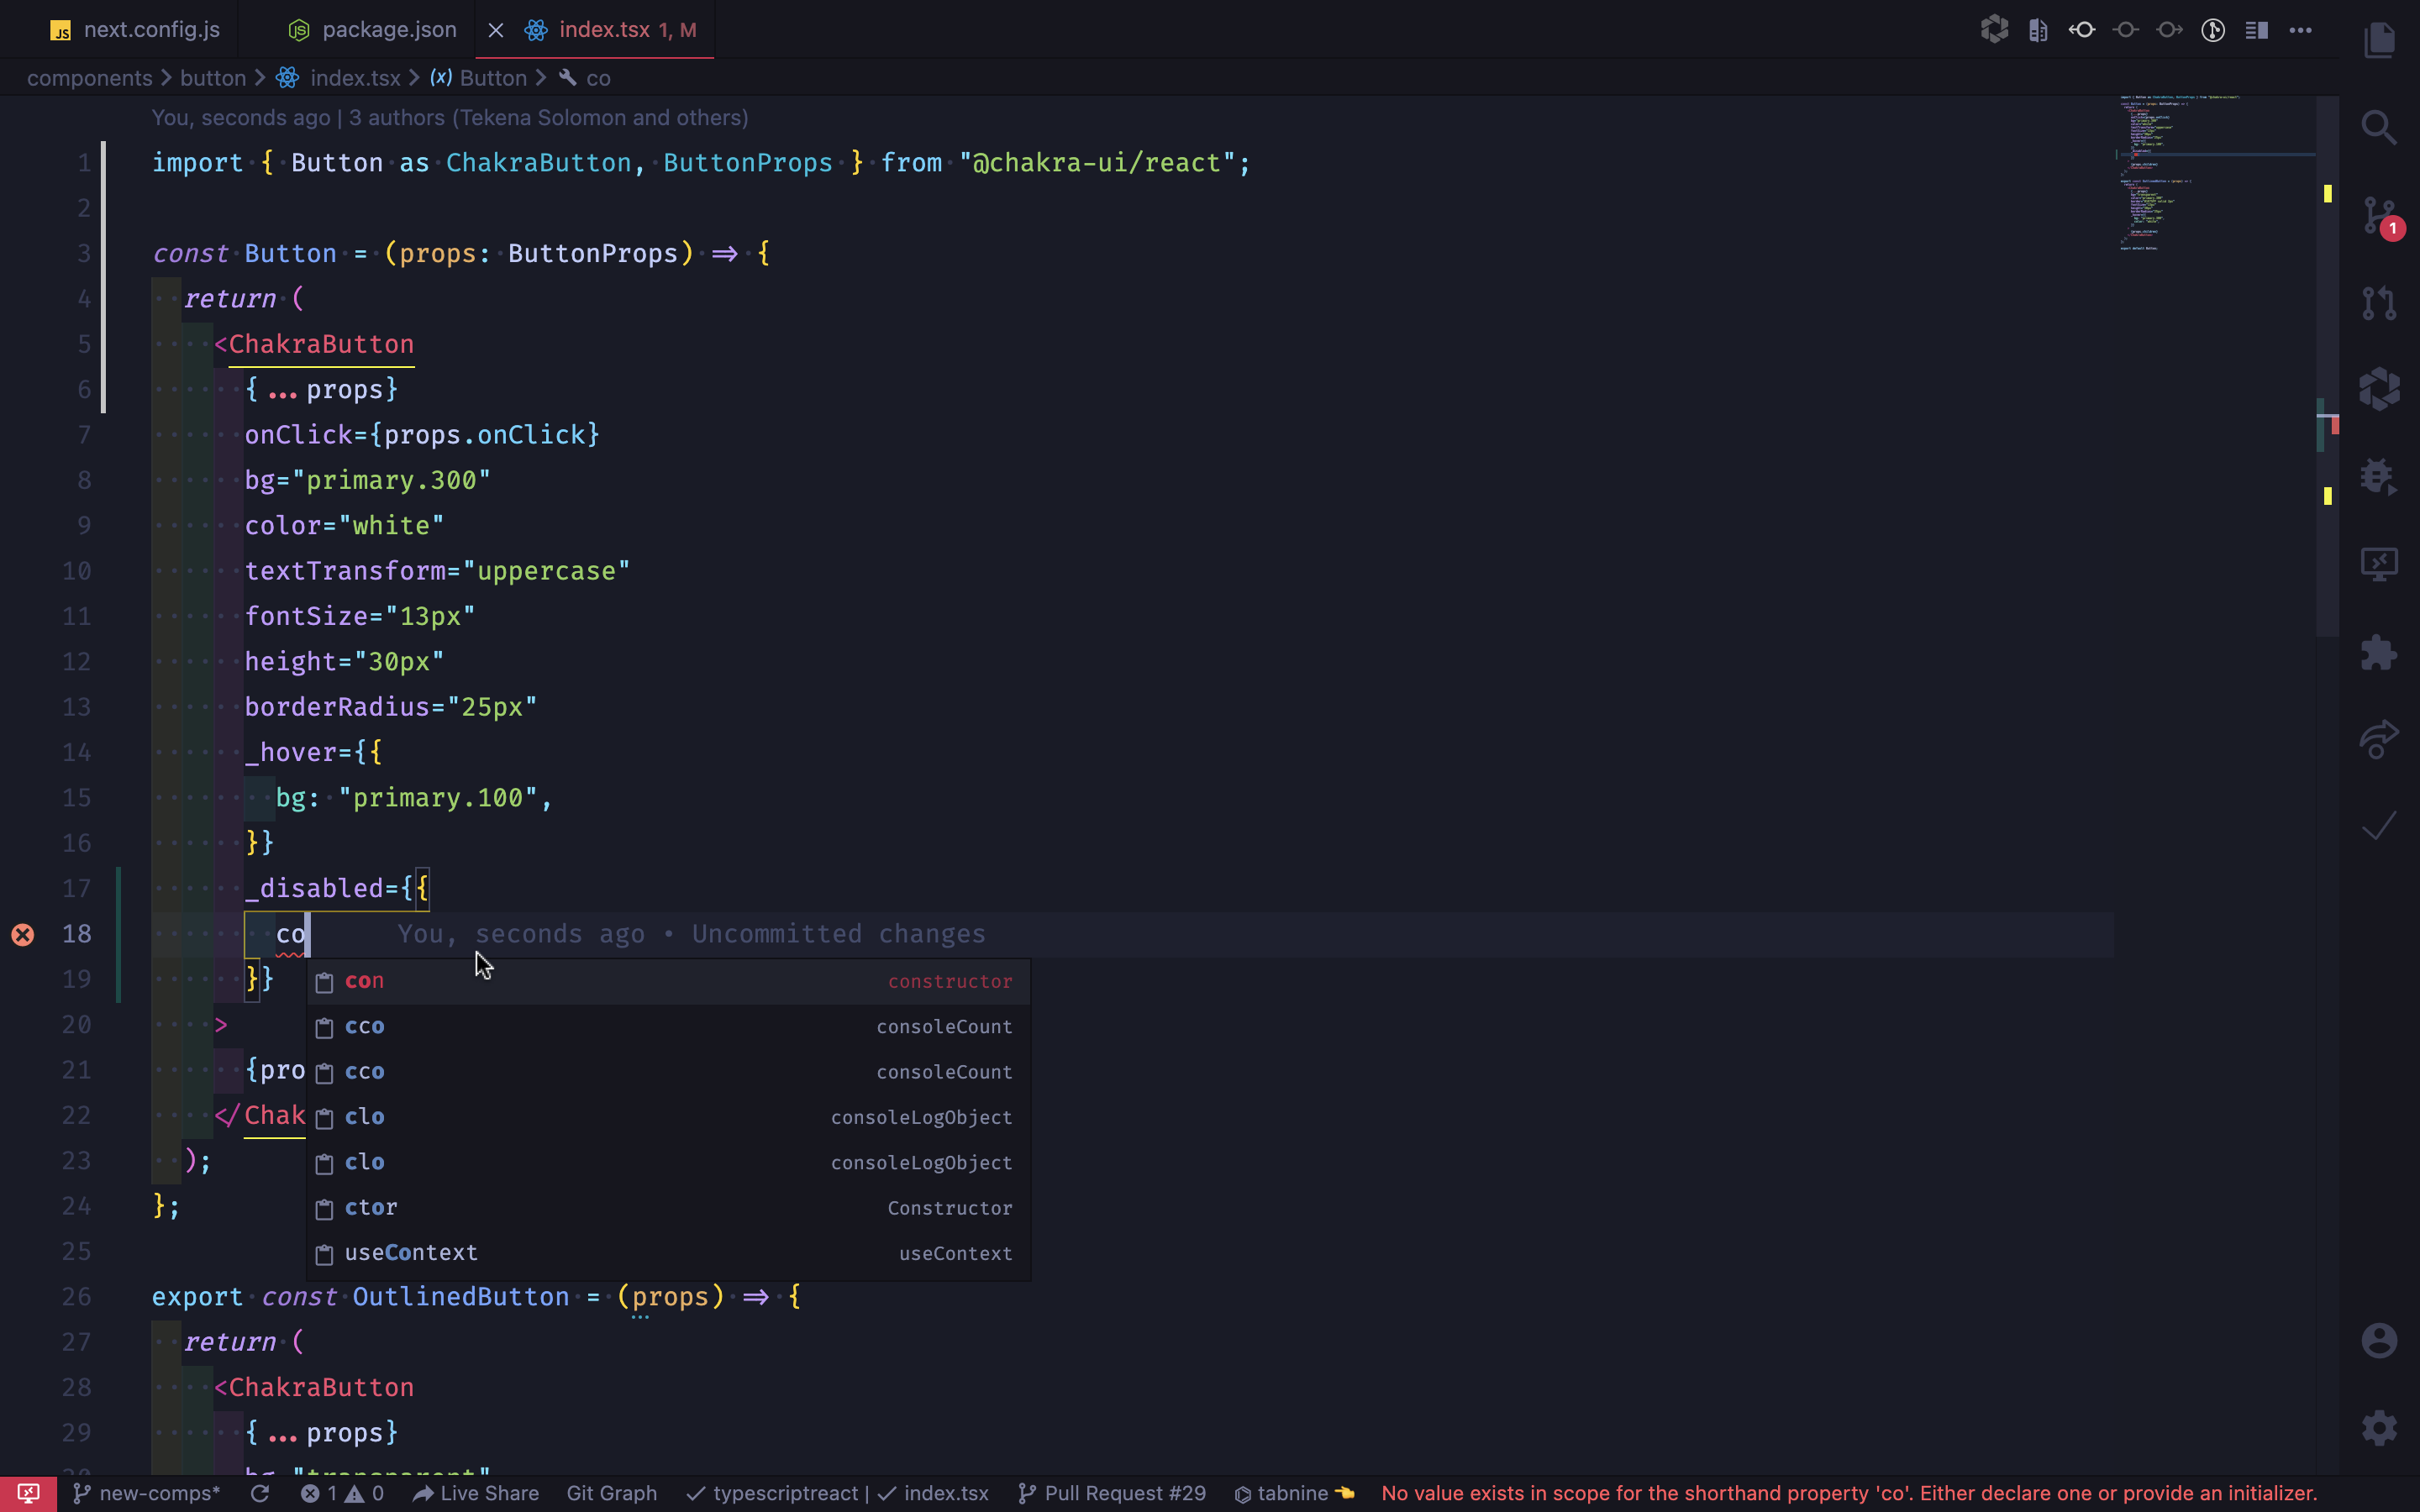
Task: Open the Manage gear at the activity bar bottom
Action: coord(2379,1428)
